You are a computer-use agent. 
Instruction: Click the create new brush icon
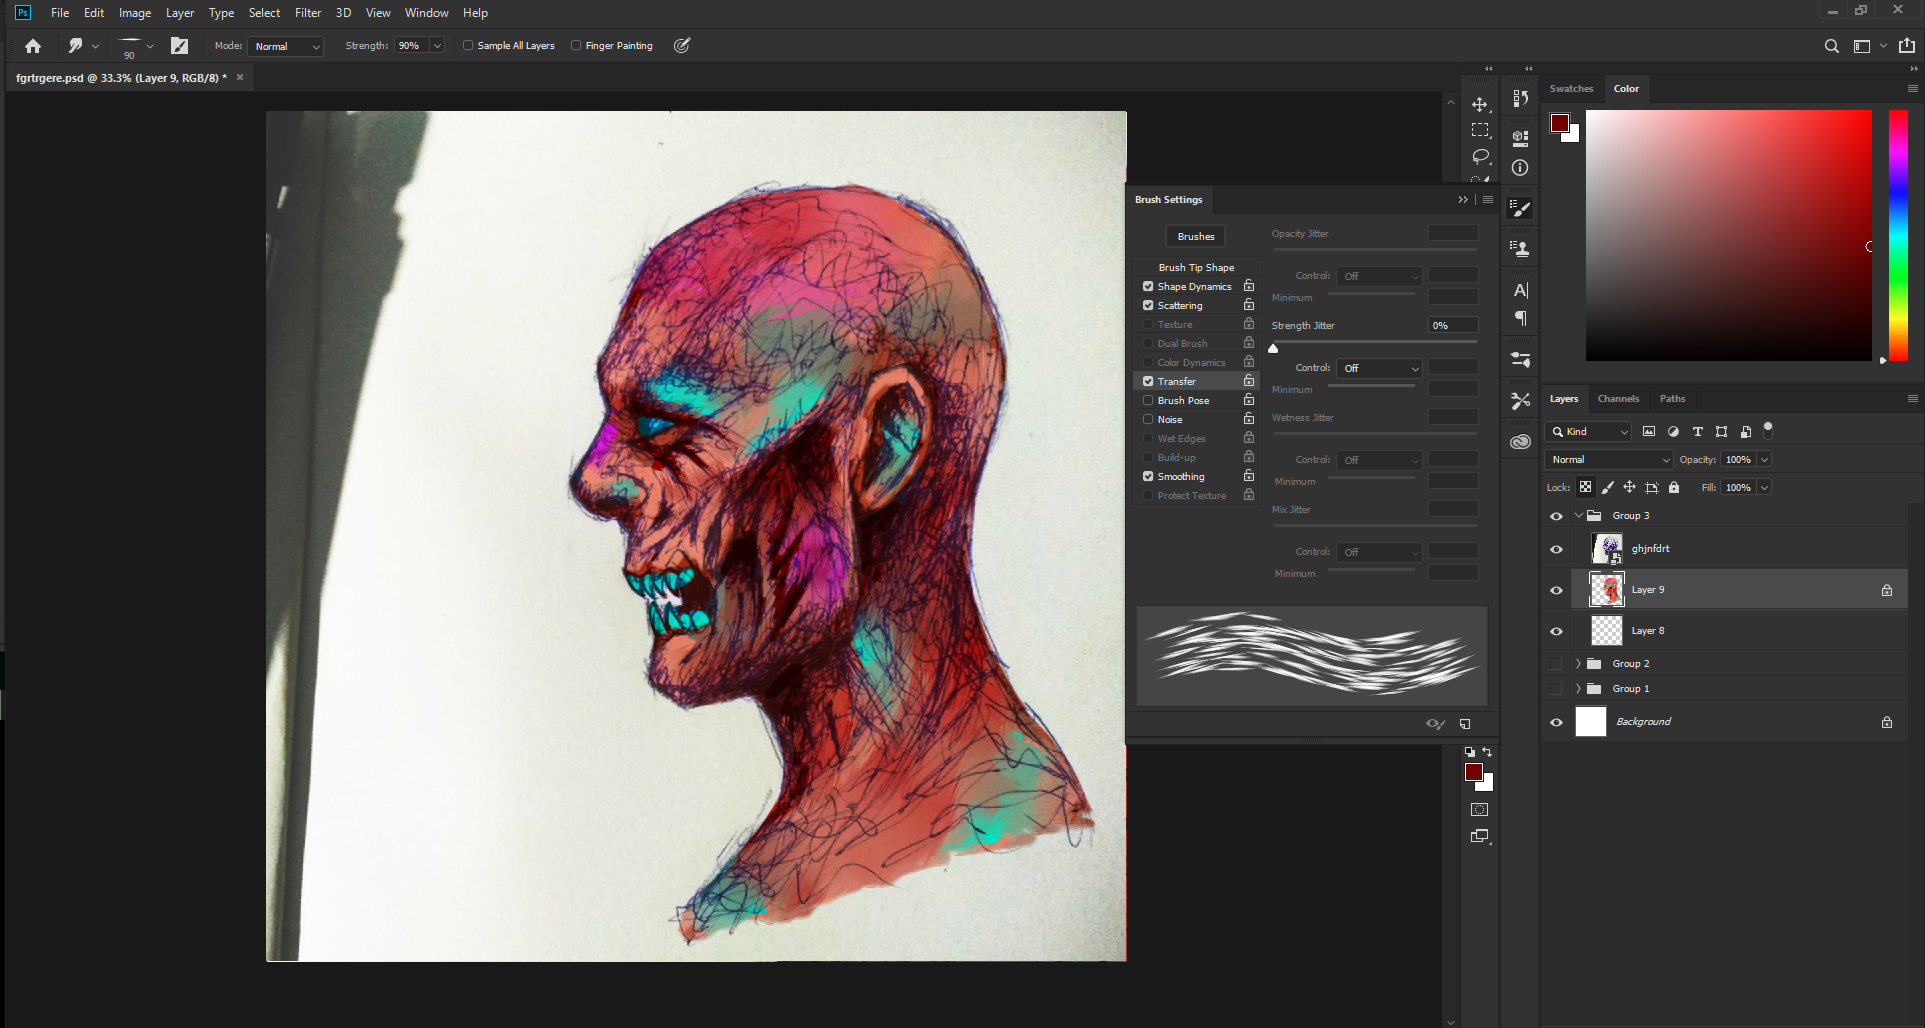[x=1465, y=724]
